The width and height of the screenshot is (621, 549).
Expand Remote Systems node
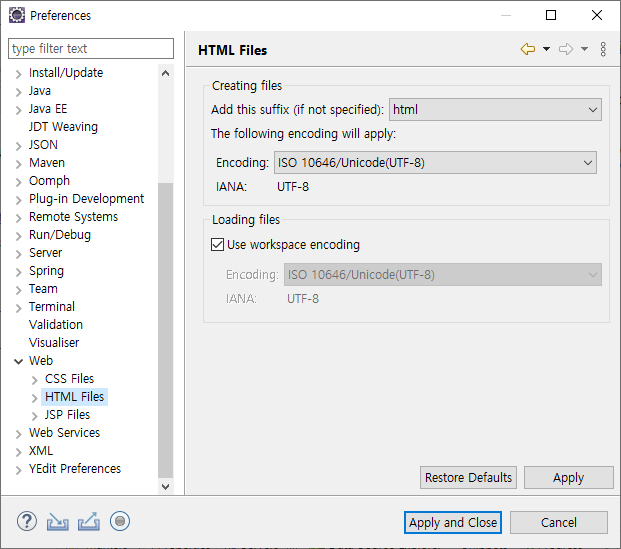tap(18, 218)
